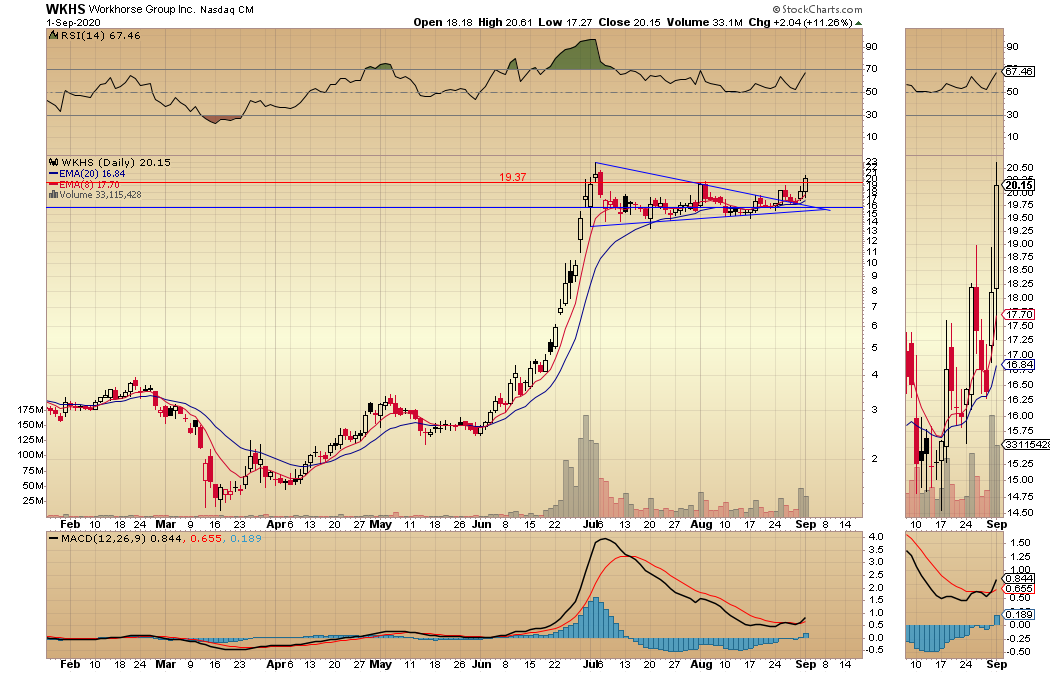Click the Aug label on the upper date axis
This screenshot has height=673, width=1050.
(x=701, y=524)
